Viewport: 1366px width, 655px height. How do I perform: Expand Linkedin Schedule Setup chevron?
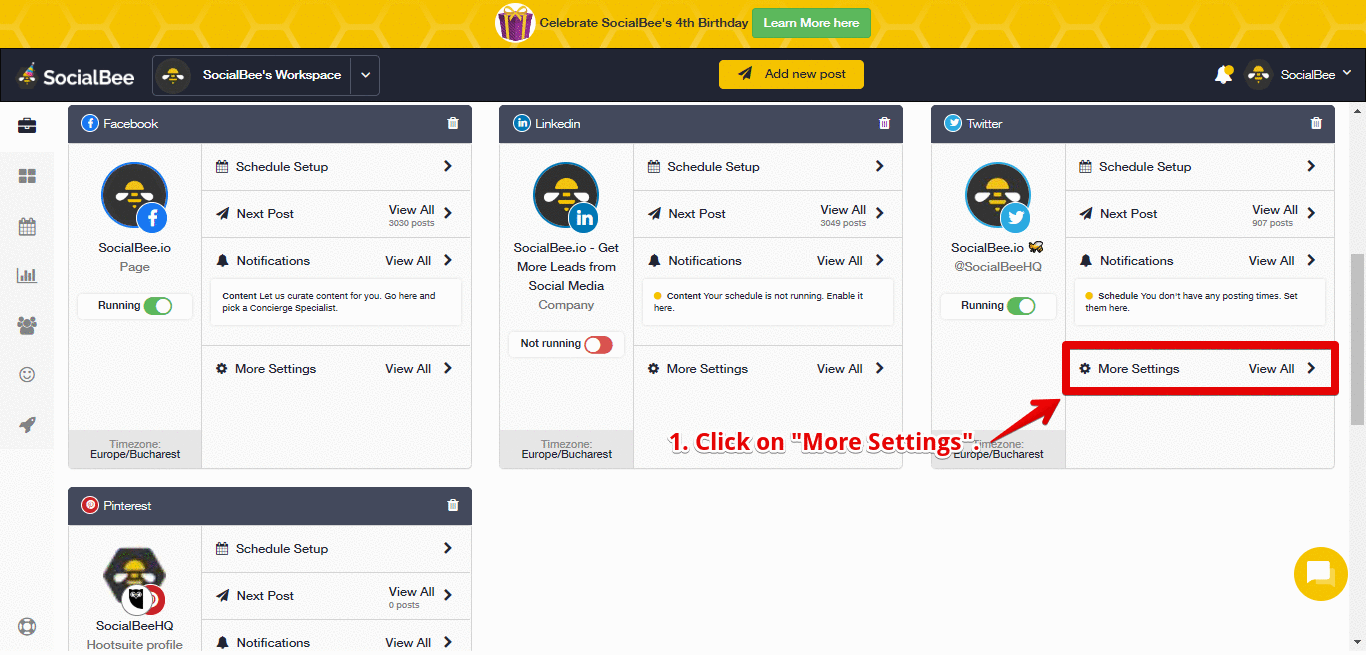click(880, 166)
